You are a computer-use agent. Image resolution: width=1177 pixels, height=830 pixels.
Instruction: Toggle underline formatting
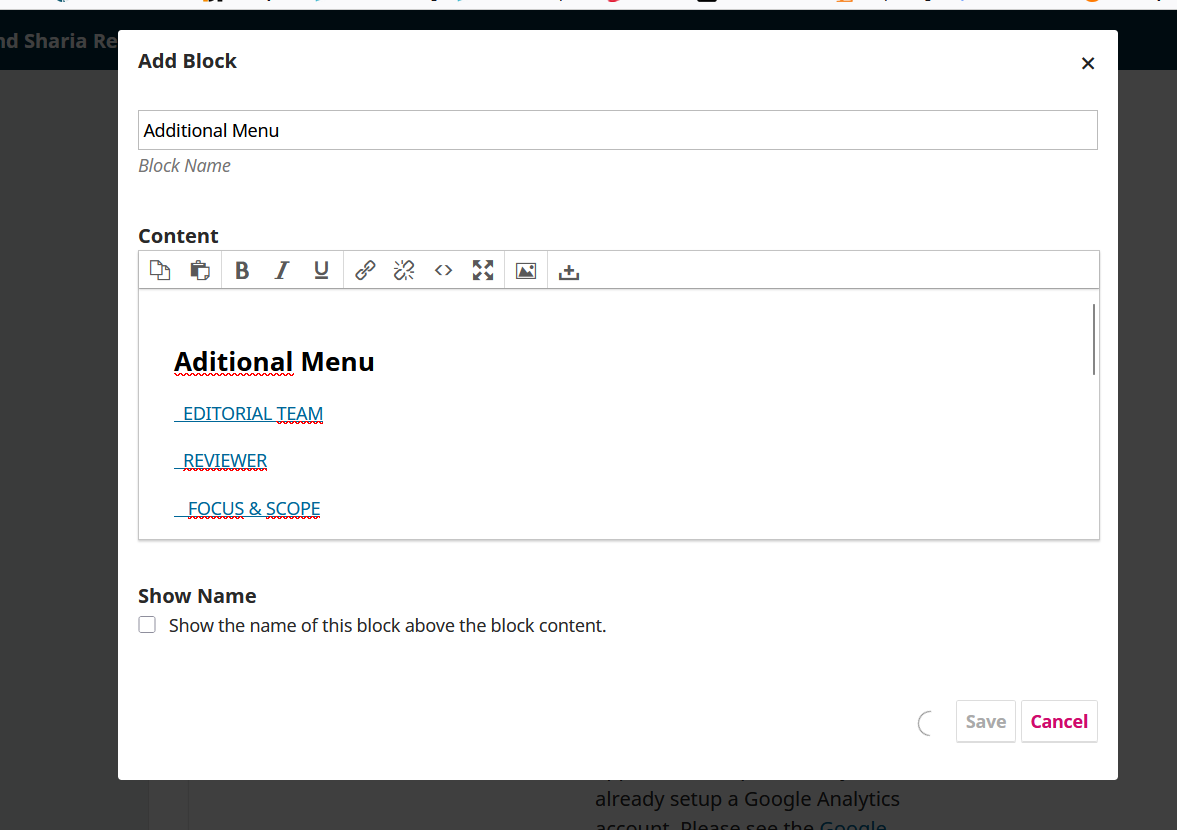point(321,270)
